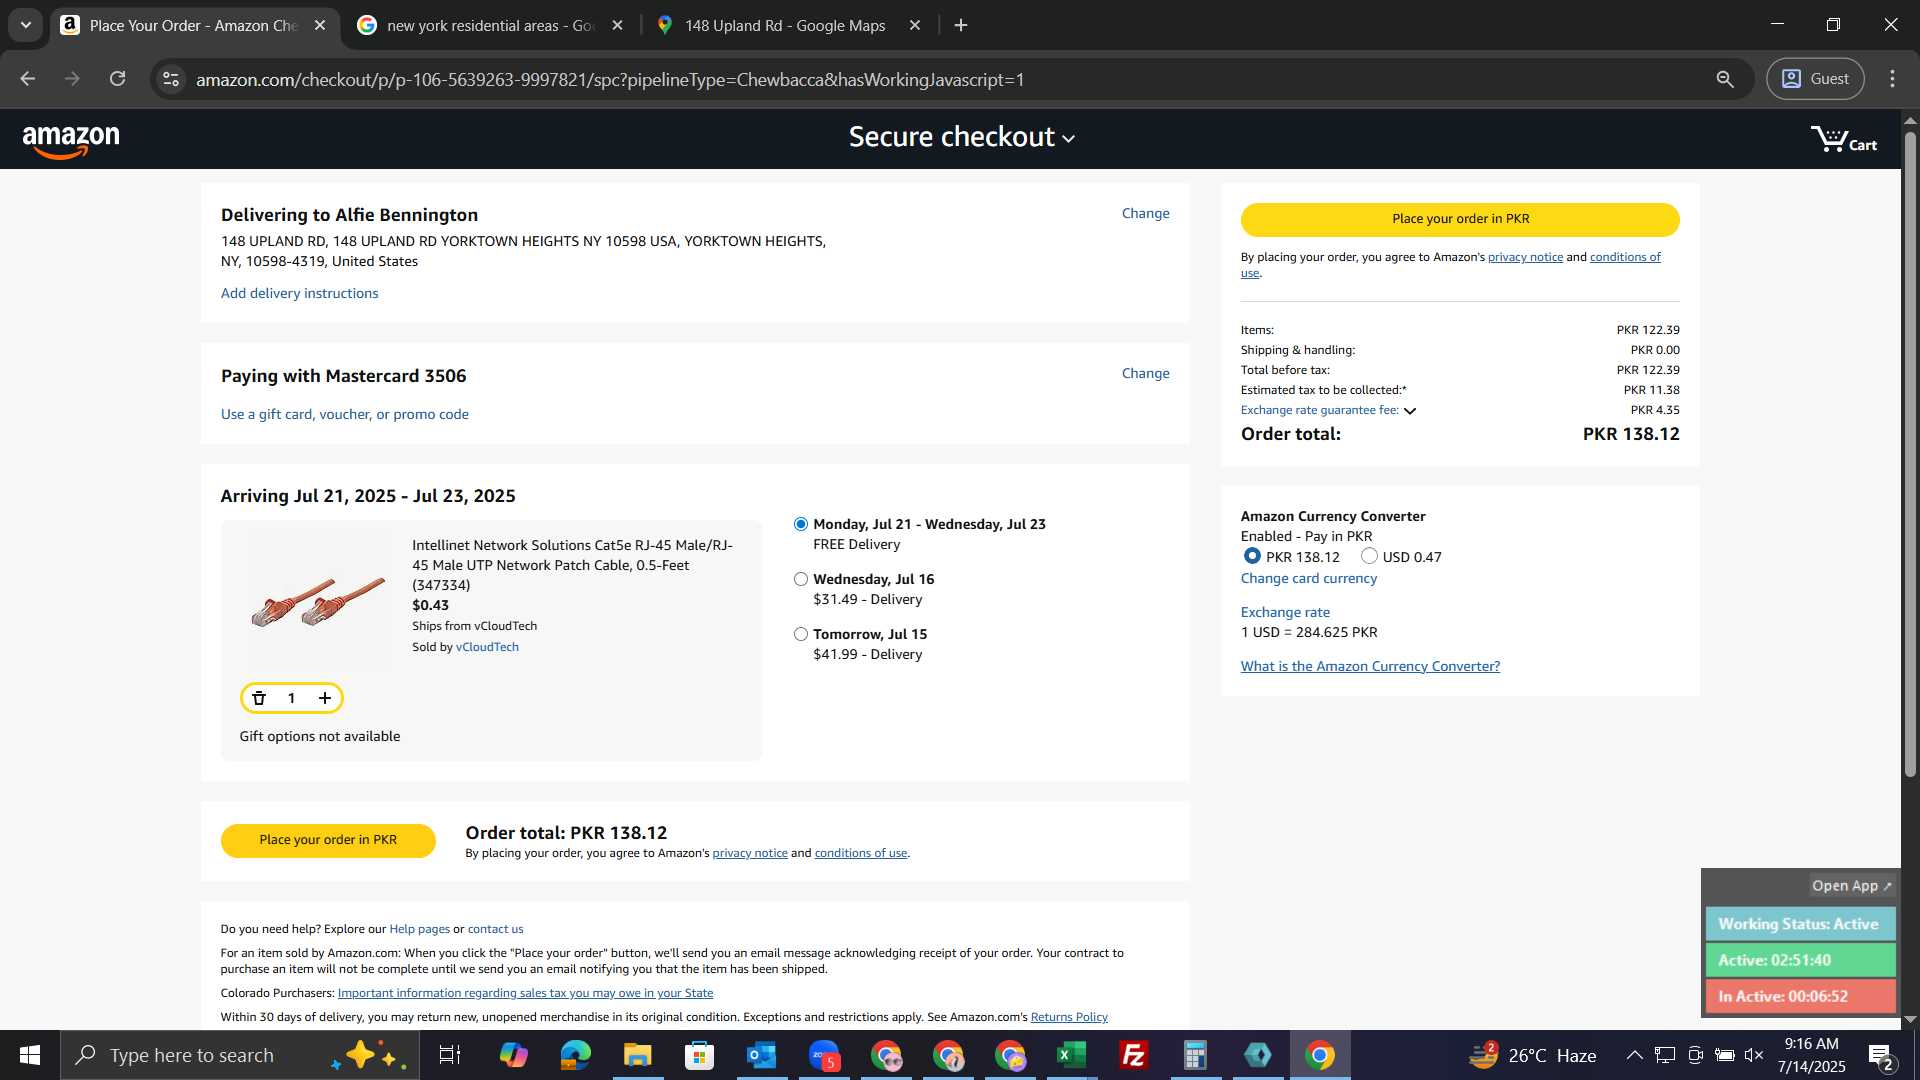Click contact us link
This screenshot has width=1920, height=1080.
[495, 929]
